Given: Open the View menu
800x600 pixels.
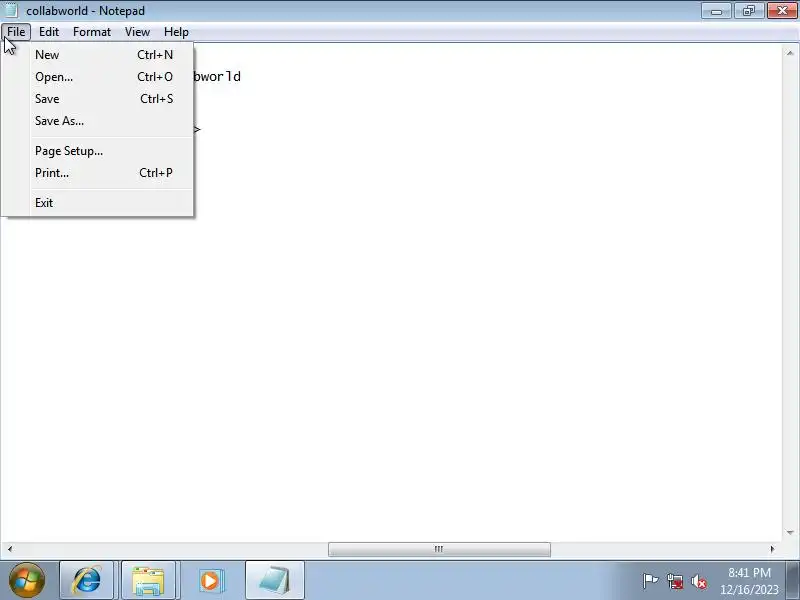Looking at the screenshot, I should (137, 32).
